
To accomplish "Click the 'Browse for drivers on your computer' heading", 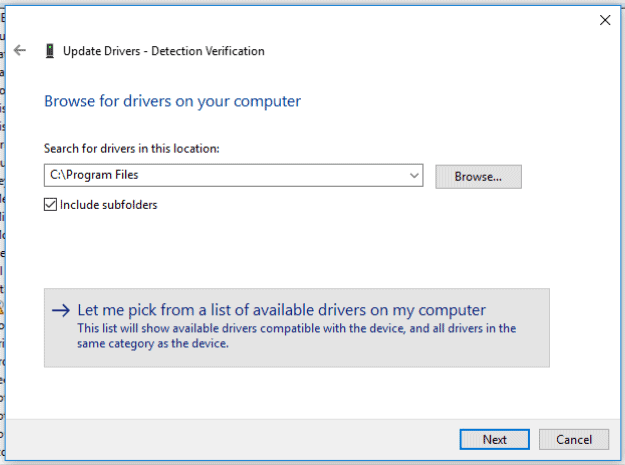I will [x=172, y=101].
